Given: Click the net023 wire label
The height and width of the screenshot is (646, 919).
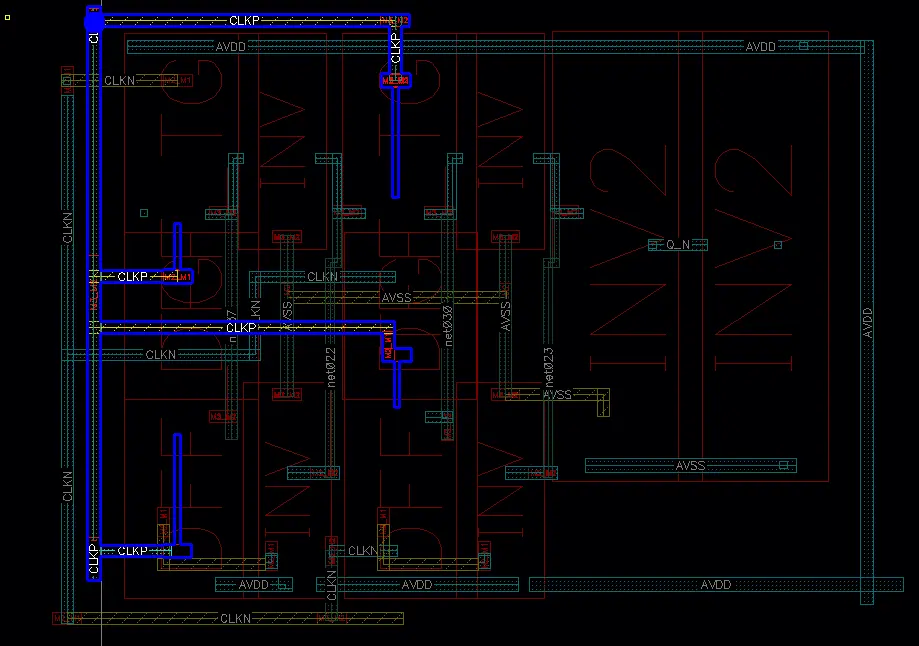Looking at the screenshot, I should click(x=549, y=368).
